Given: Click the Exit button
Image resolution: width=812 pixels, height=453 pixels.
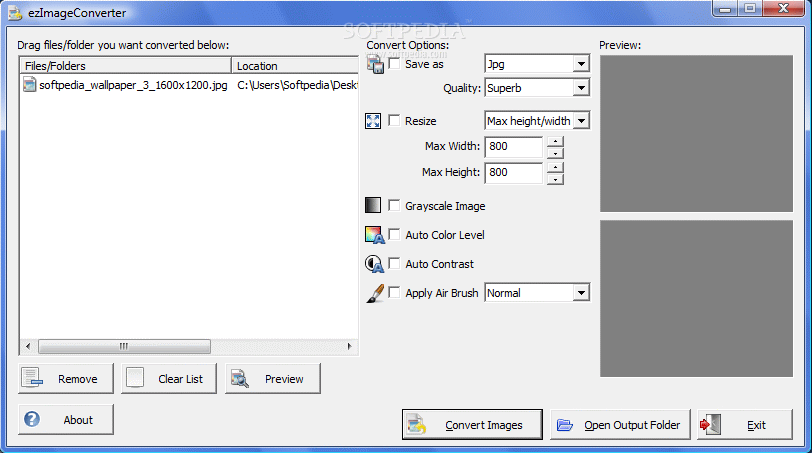Looking at the screenshot, I should click(745, 425).
